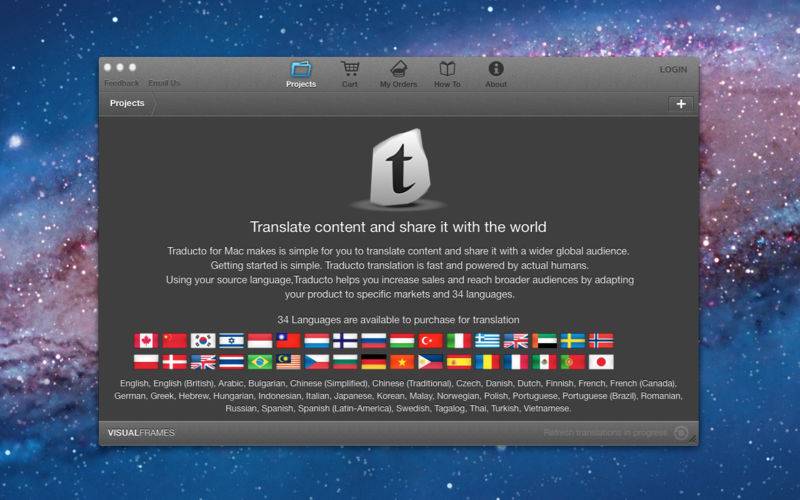800x500 pixels.
Task: Click the LOGIN button
Action: pyautogui.click(x=673, y=69)
